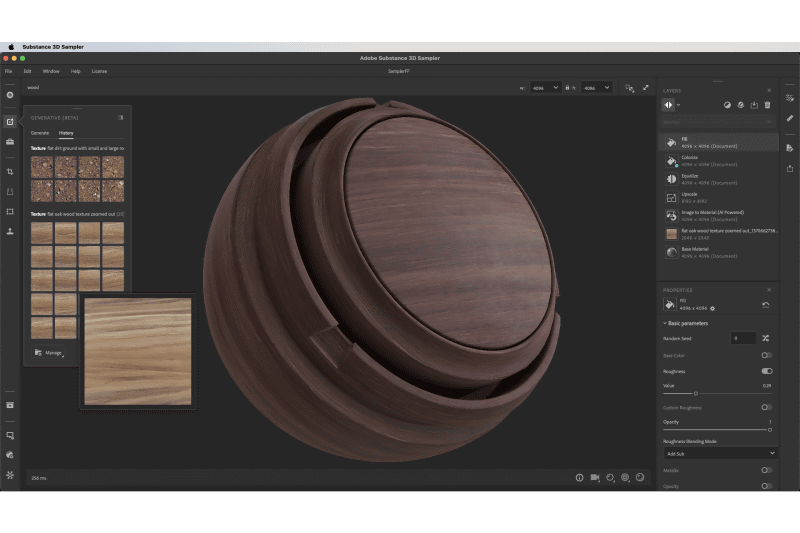Screen dimensions: 800x533
Task: Open Roughness Blending Mode Add Sub dropdown
Action: click(720, 453)
